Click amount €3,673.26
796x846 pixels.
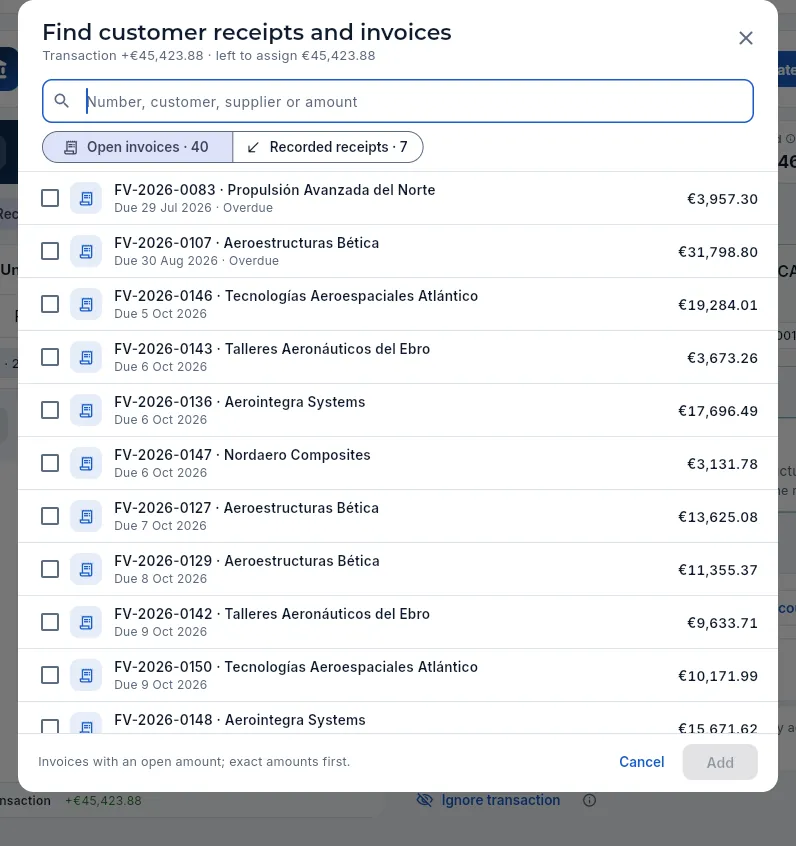(x=722, y=358)
